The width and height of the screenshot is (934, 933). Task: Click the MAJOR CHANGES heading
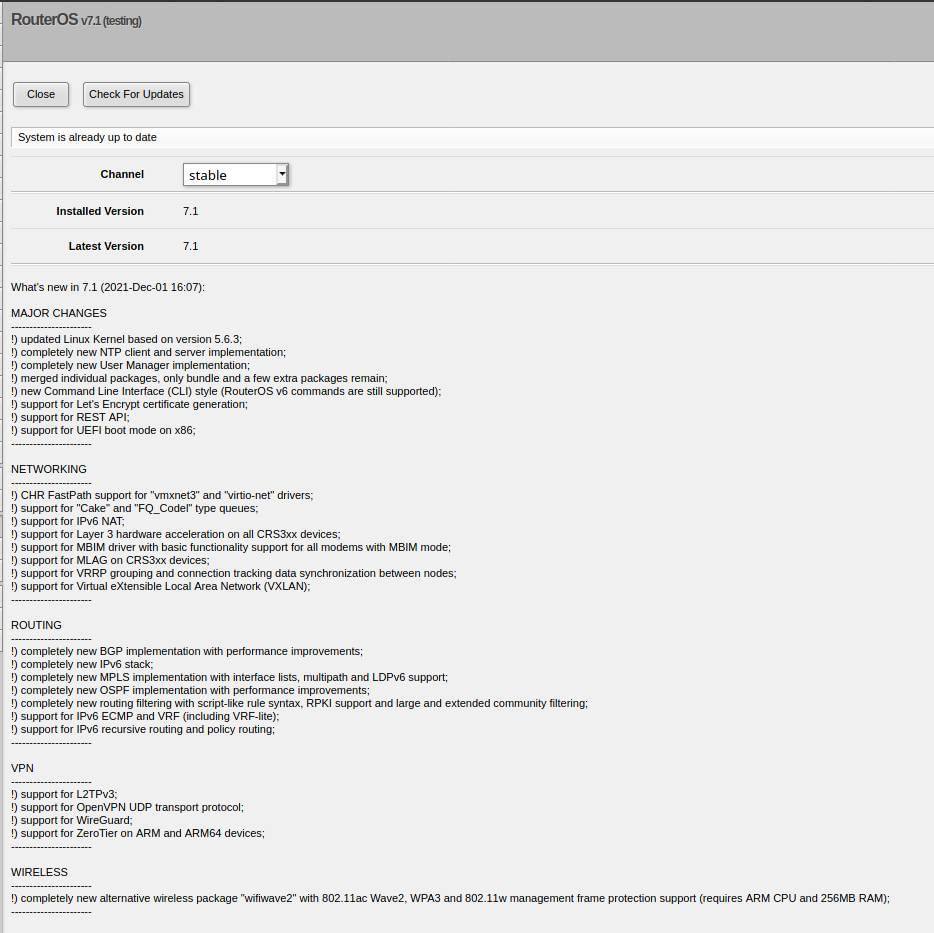click(59, 313)
